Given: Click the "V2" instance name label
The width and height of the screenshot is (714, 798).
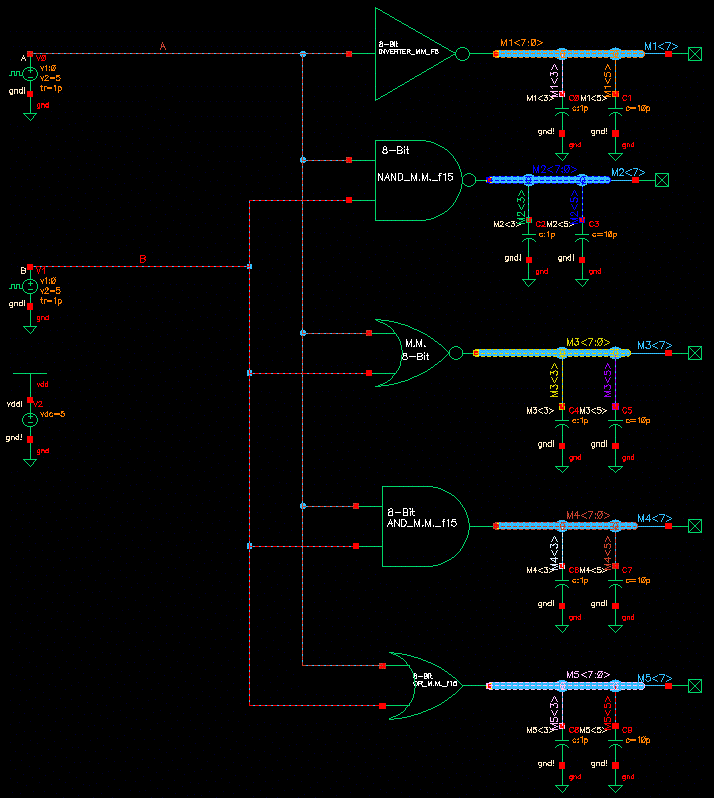Looking at the screenshot, I should (x=38, y=404).
